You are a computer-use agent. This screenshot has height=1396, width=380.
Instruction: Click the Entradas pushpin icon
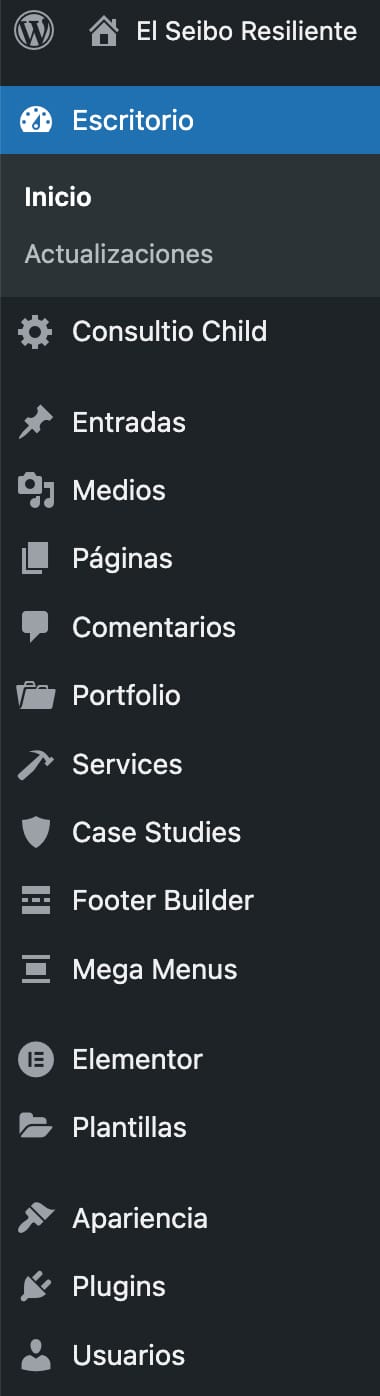click(35, 423)
